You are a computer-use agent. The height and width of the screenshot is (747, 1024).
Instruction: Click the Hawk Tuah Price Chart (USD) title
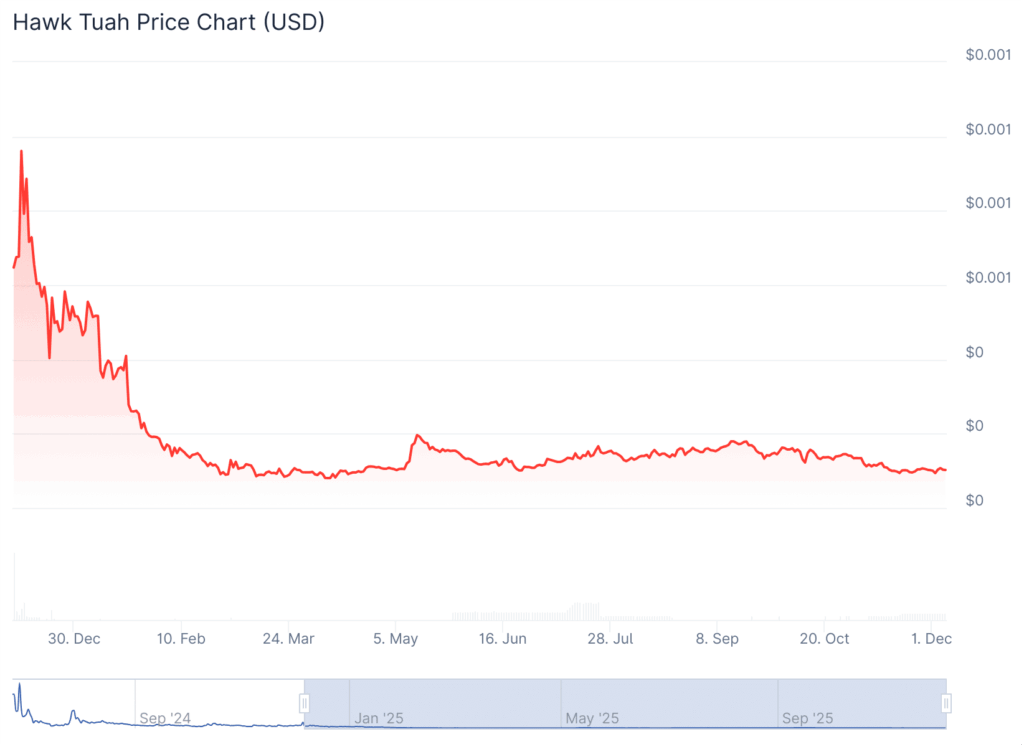pyautogui.click(x=168, y=22)
